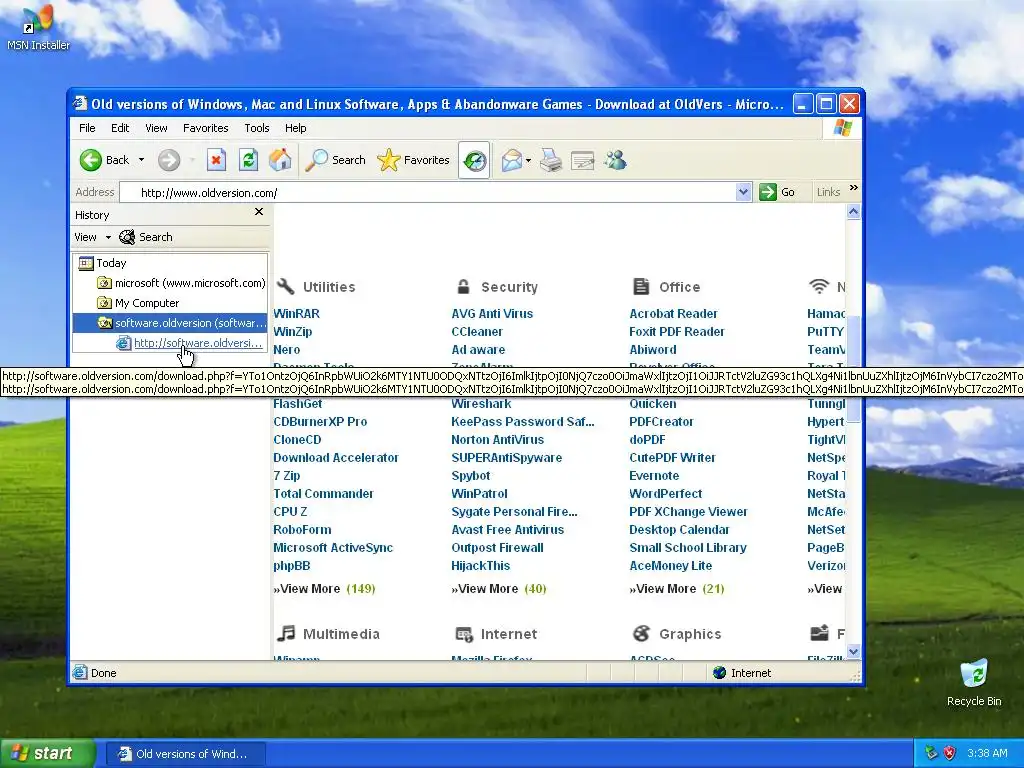Click the Multimedia music note icon
The image size is (1024, 768).
click(x=286, y=633)
